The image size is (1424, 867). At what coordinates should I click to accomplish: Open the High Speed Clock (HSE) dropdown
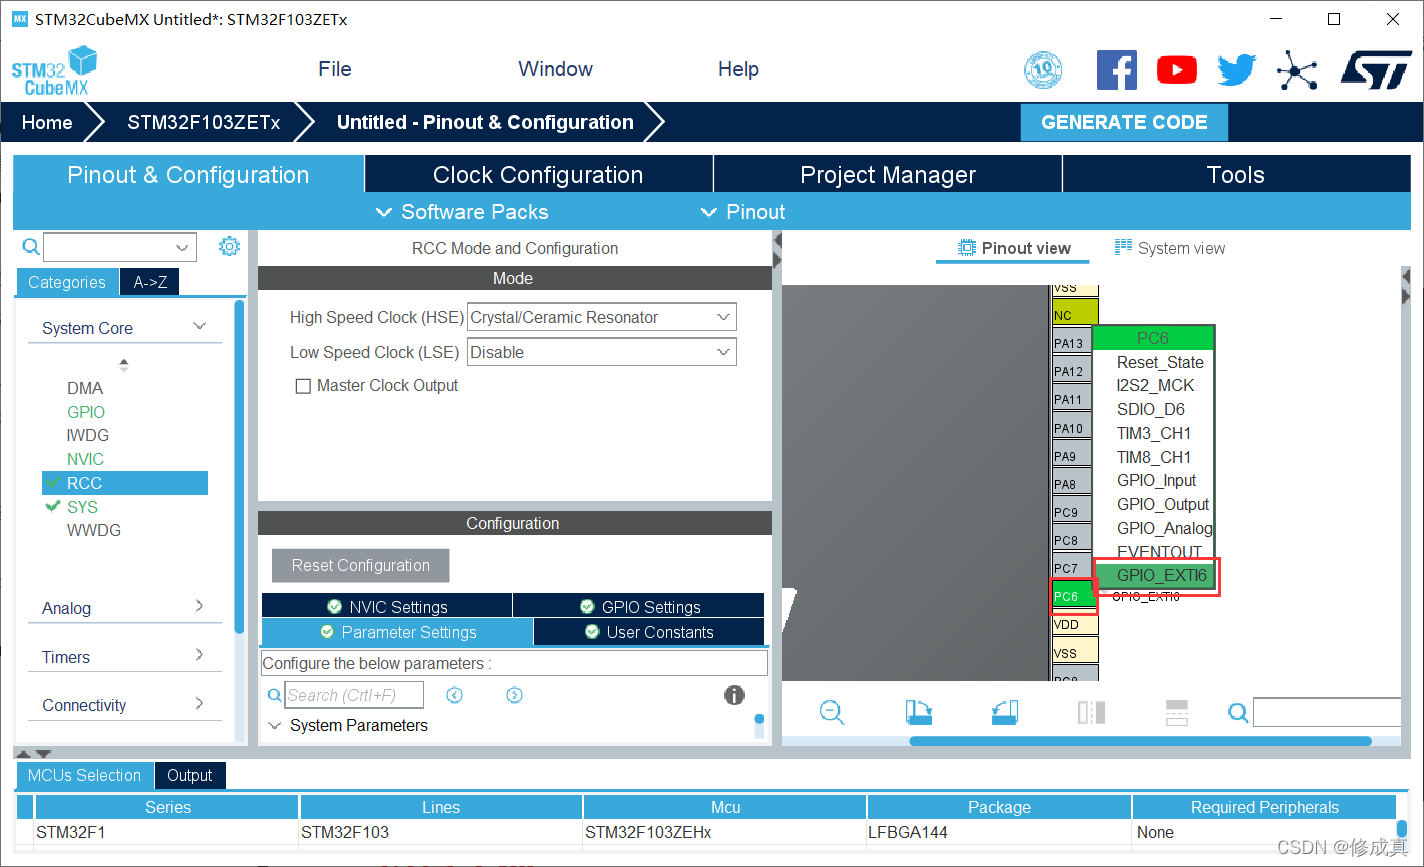(x=602, y=317)
